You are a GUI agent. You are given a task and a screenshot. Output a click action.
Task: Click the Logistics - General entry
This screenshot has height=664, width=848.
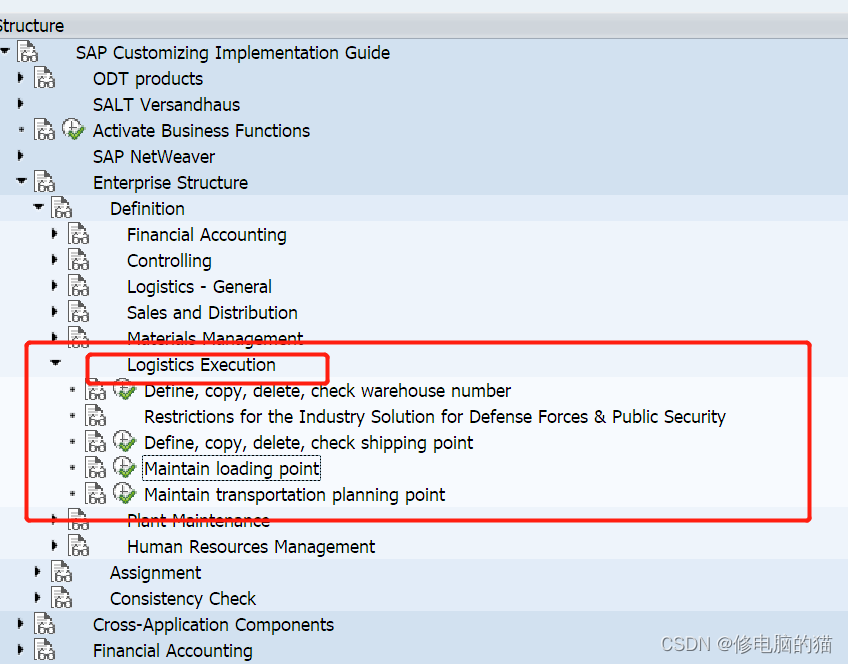pos(199,287)
